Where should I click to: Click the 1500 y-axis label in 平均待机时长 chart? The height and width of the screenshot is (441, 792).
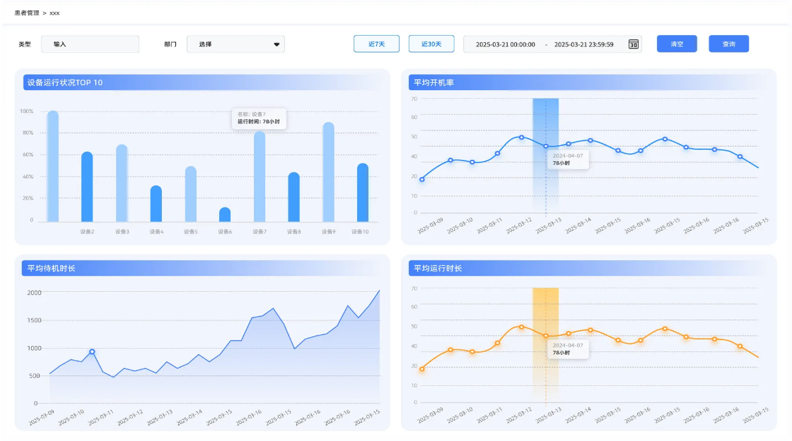pyautogui.click(x=34, y=320)
